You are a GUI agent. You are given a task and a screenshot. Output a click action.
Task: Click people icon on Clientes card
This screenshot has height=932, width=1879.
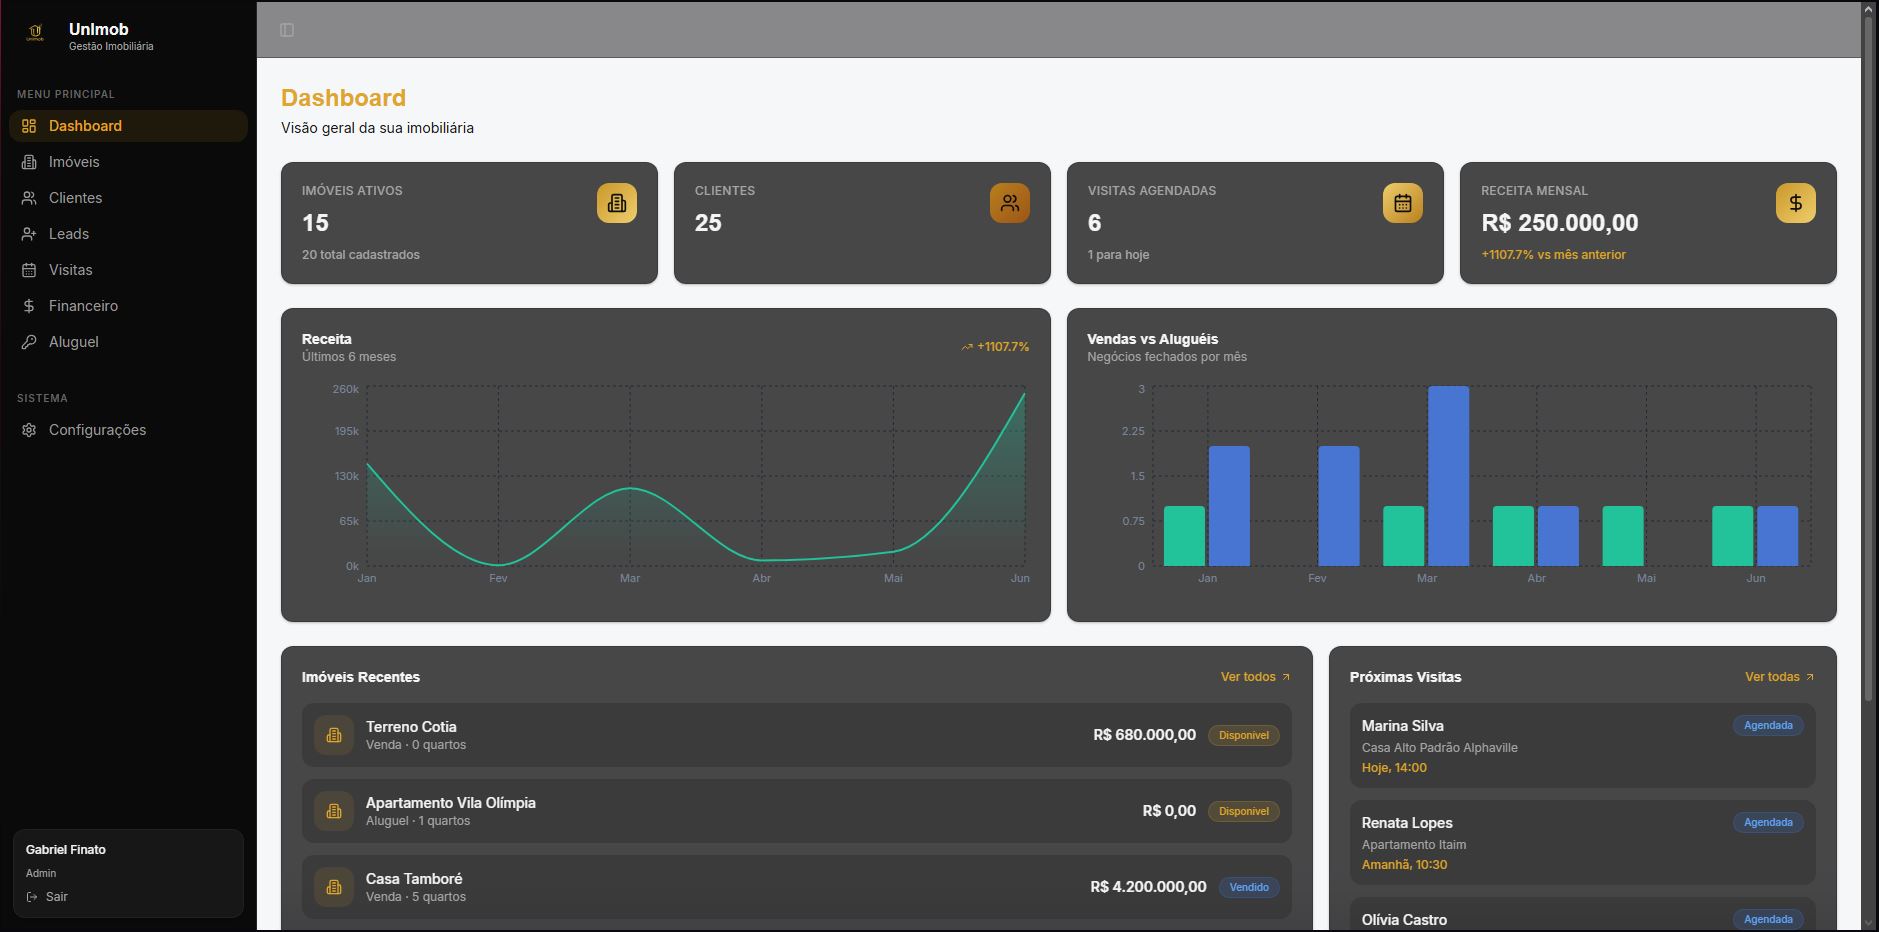click(x=1010, y=203)
